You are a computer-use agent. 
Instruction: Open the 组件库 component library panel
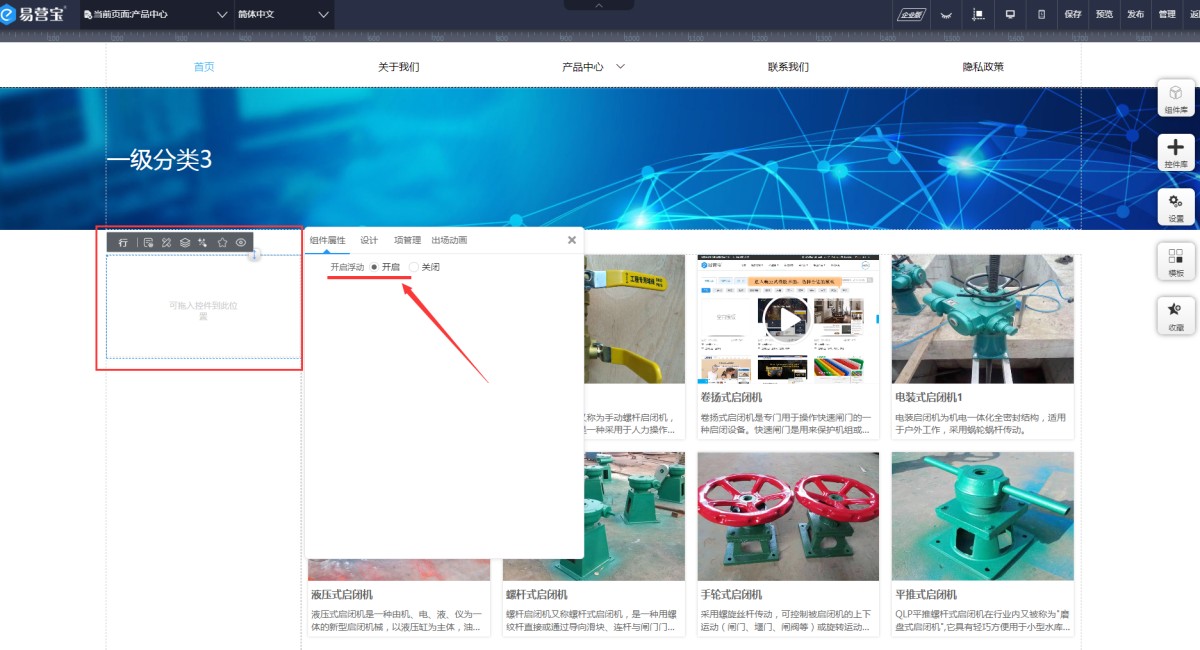pos(1176,98)
